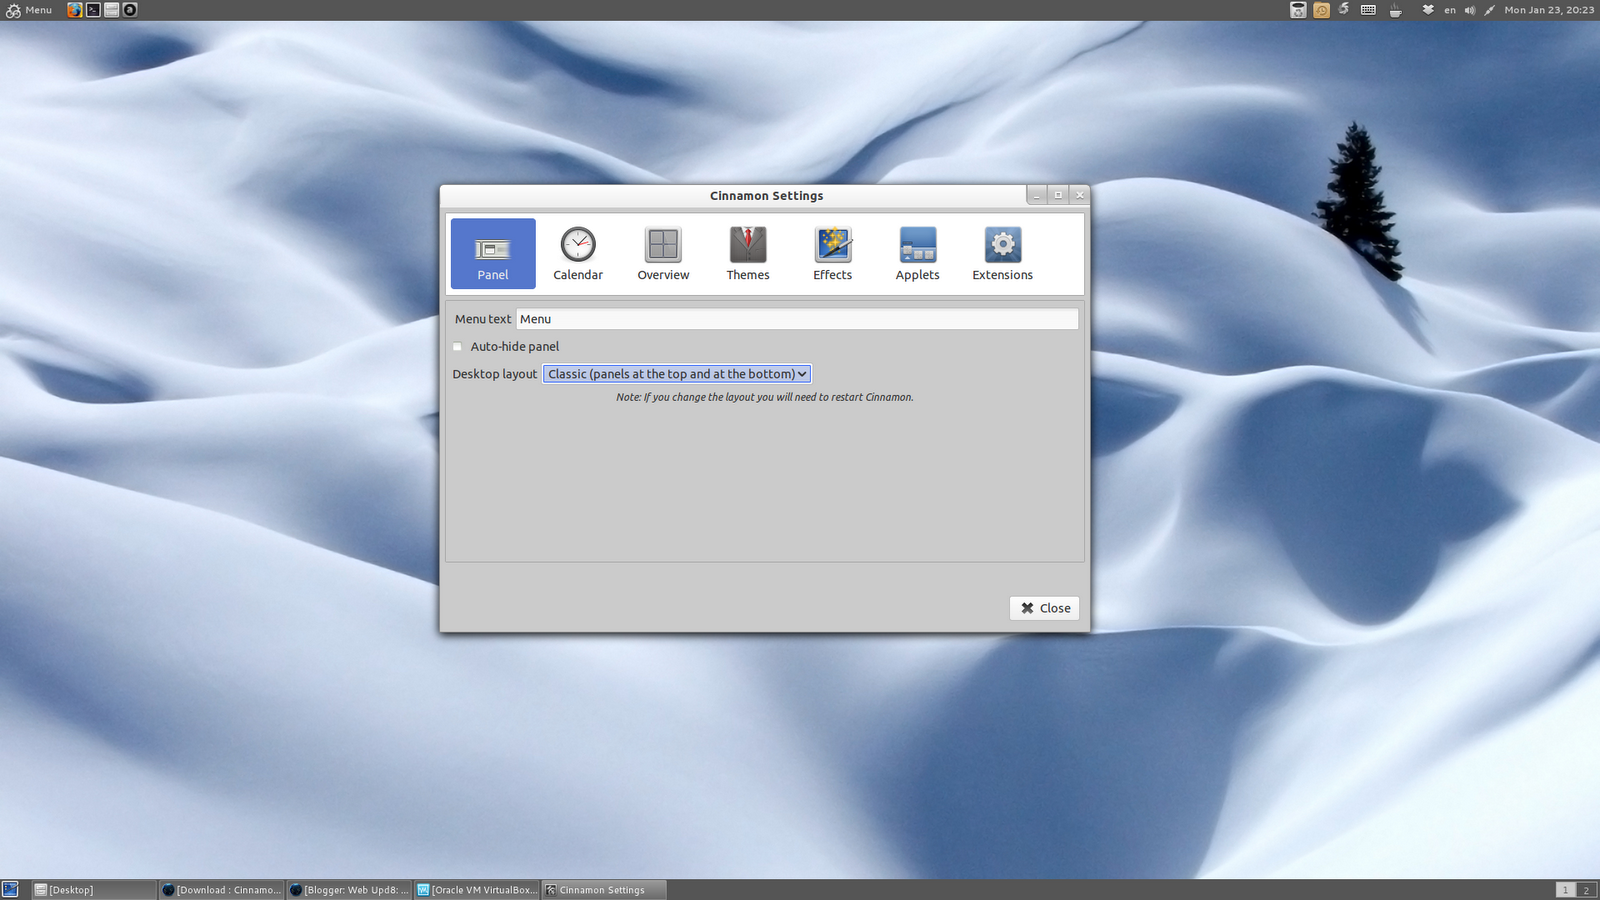Select the Panel settings icon

[x=492, y=253]
